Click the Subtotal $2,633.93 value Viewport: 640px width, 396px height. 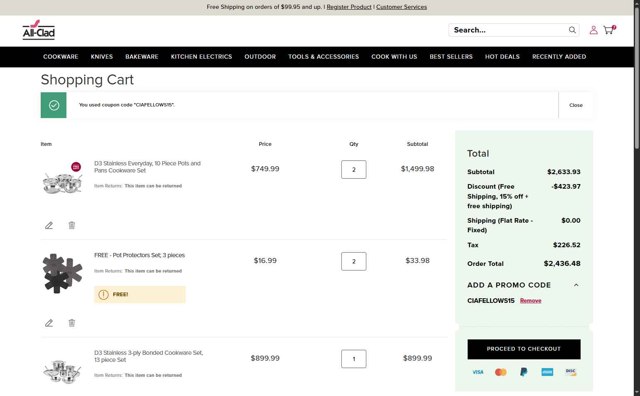(x=564, y=172)
